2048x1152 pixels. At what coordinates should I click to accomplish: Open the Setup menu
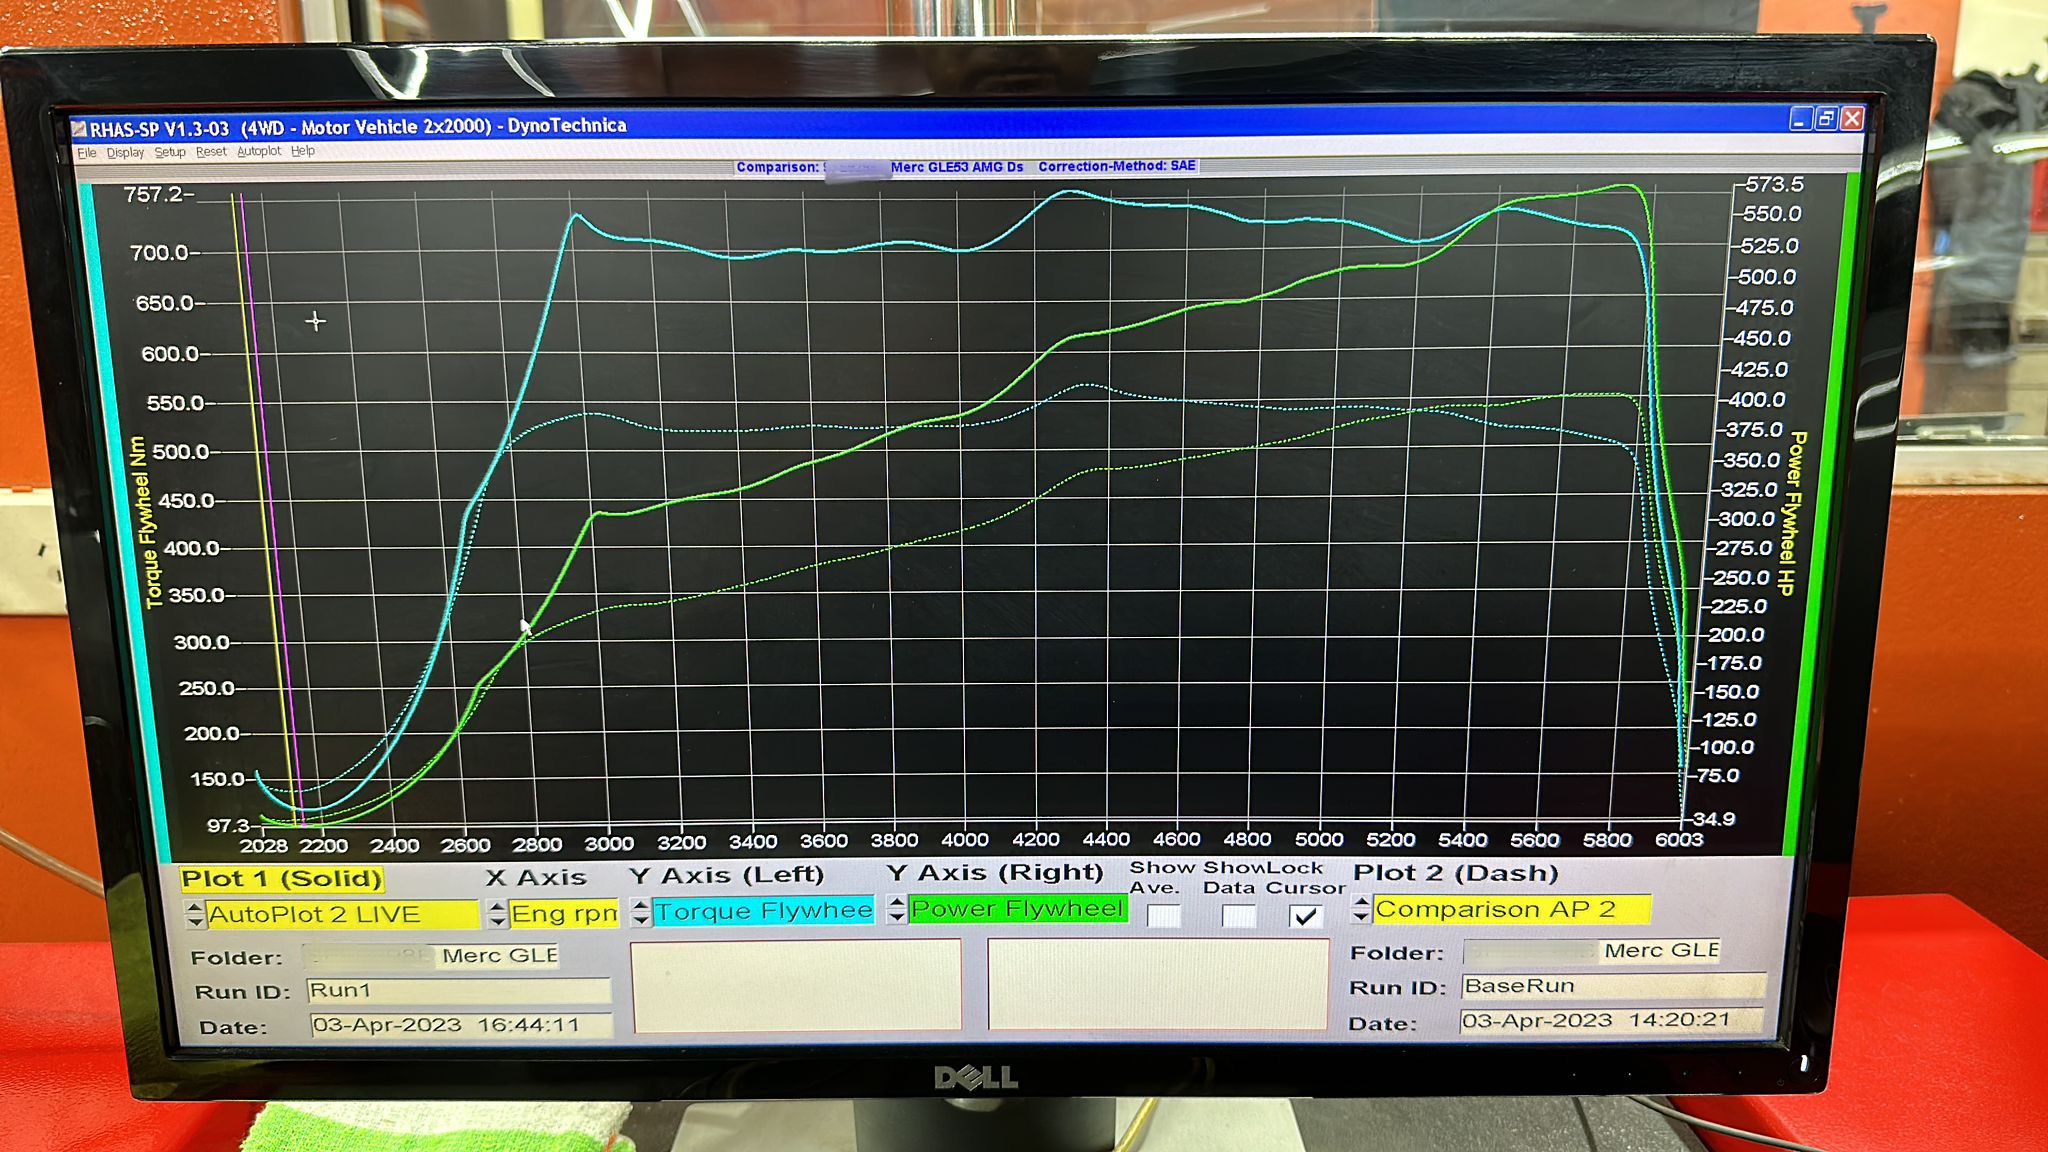coord(170,152)
